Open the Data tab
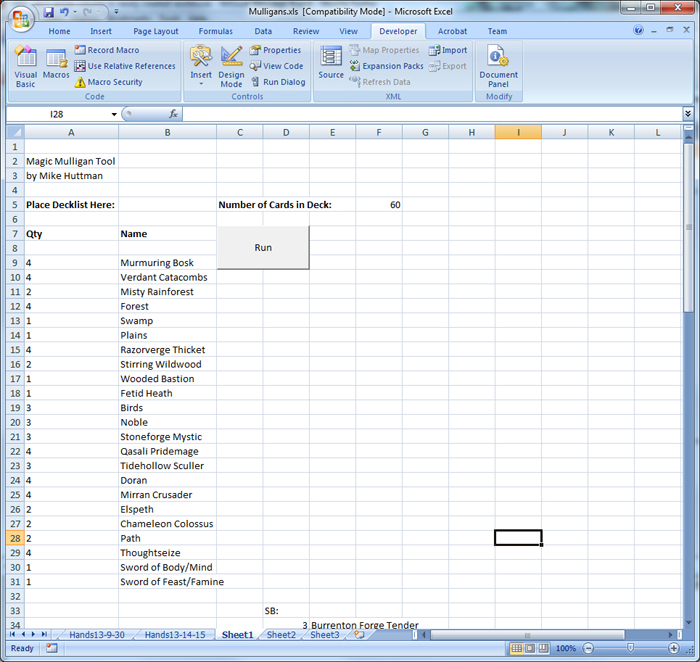700x662 pixels. tap(263, 31)
